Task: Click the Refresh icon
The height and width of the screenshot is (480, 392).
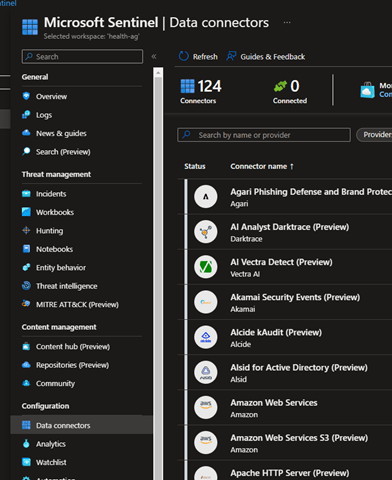Action: (183, 56)
